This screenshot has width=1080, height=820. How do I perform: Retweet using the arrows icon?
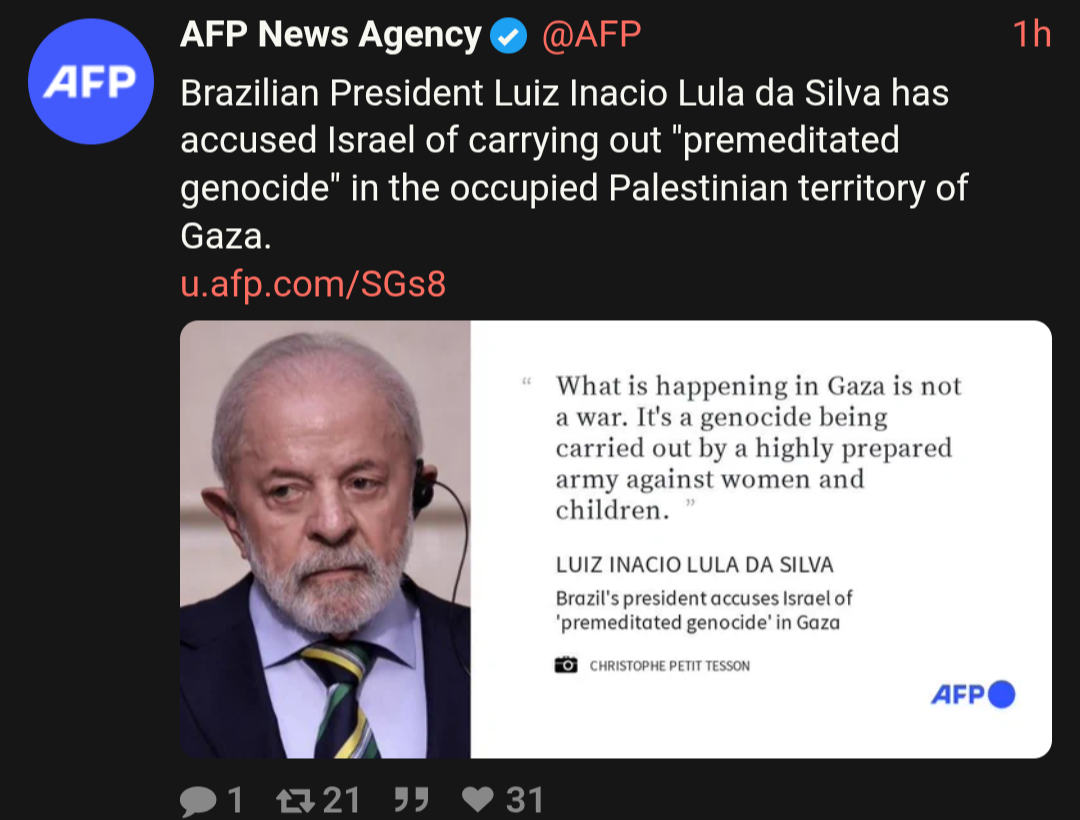coord(295,801)
